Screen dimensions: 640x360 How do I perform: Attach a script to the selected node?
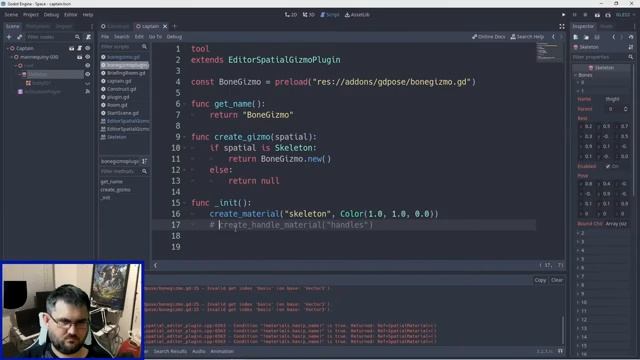[x=88, y=37]
